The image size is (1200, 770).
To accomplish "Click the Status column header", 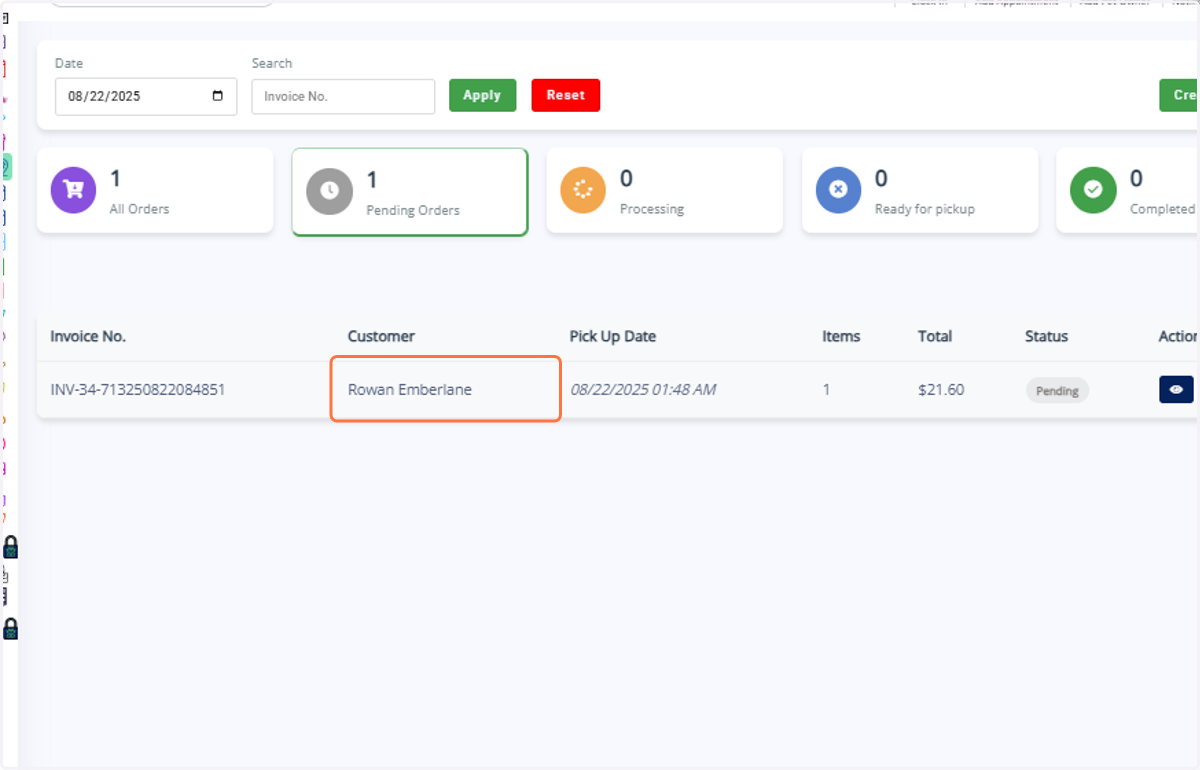I will (1047, 336).
